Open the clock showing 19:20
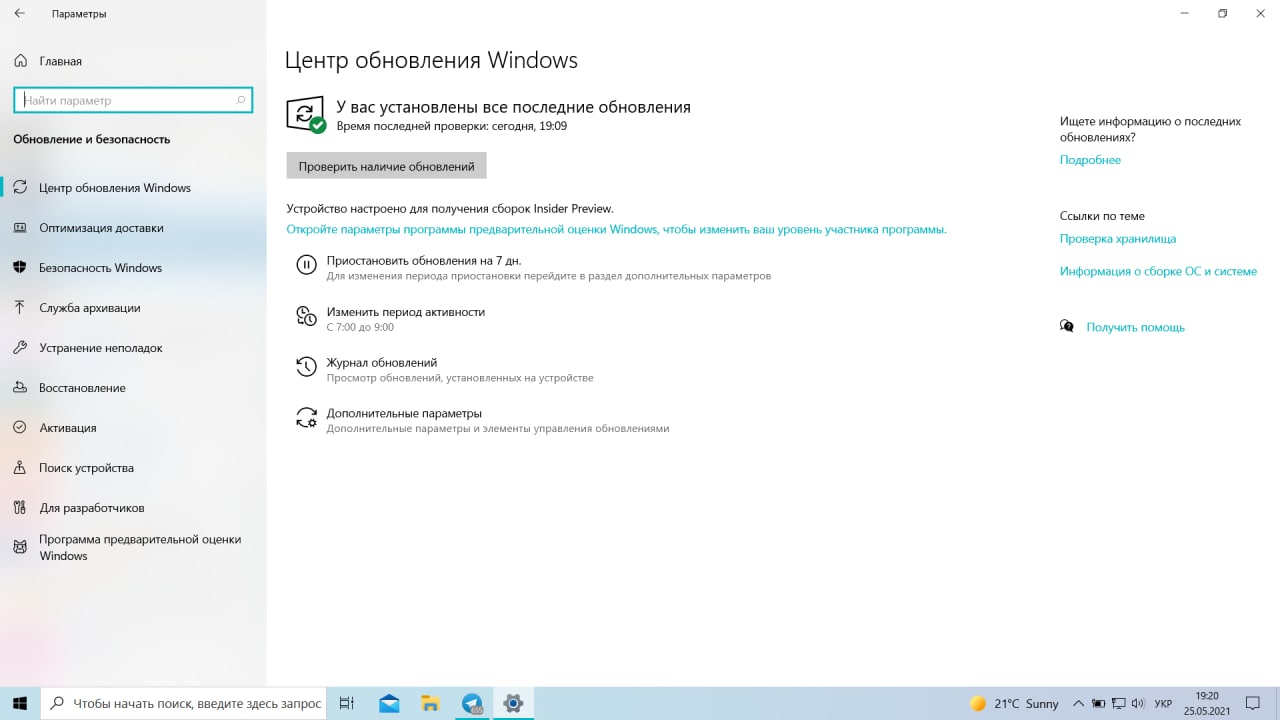 (x=1207, y=703)
